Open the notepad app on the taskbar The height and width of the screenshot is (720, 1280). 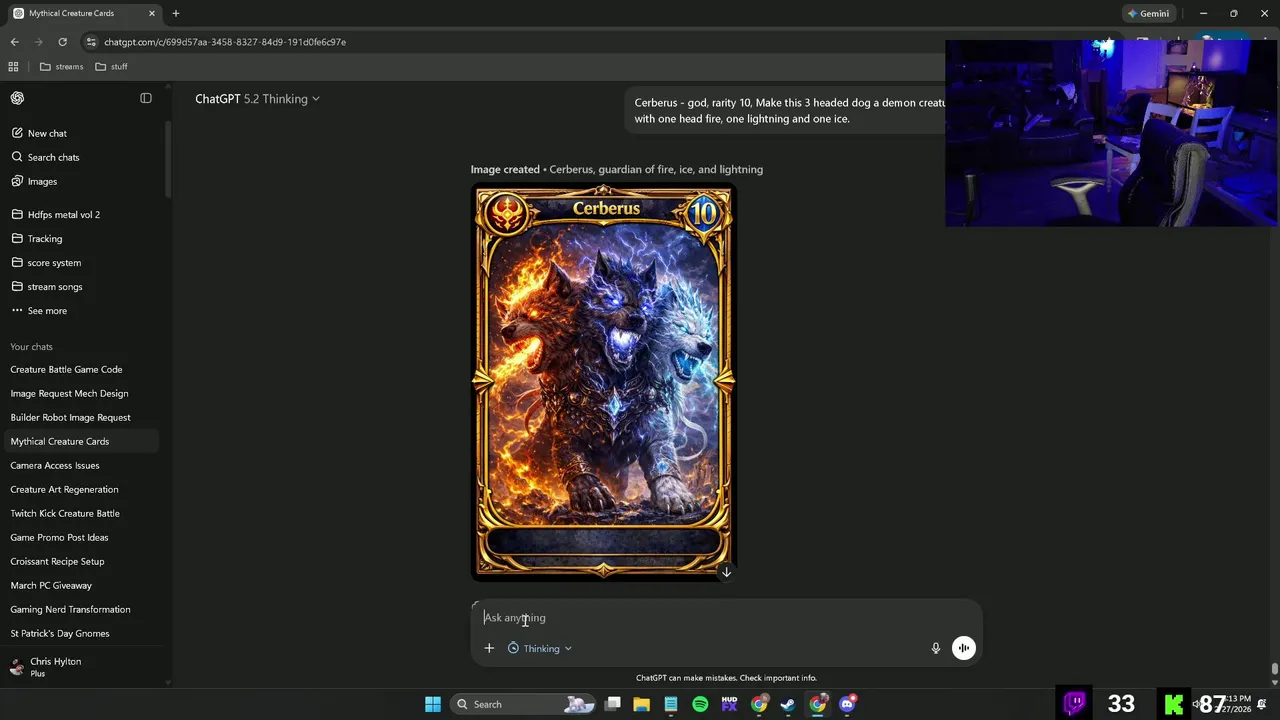pos(671,704)
